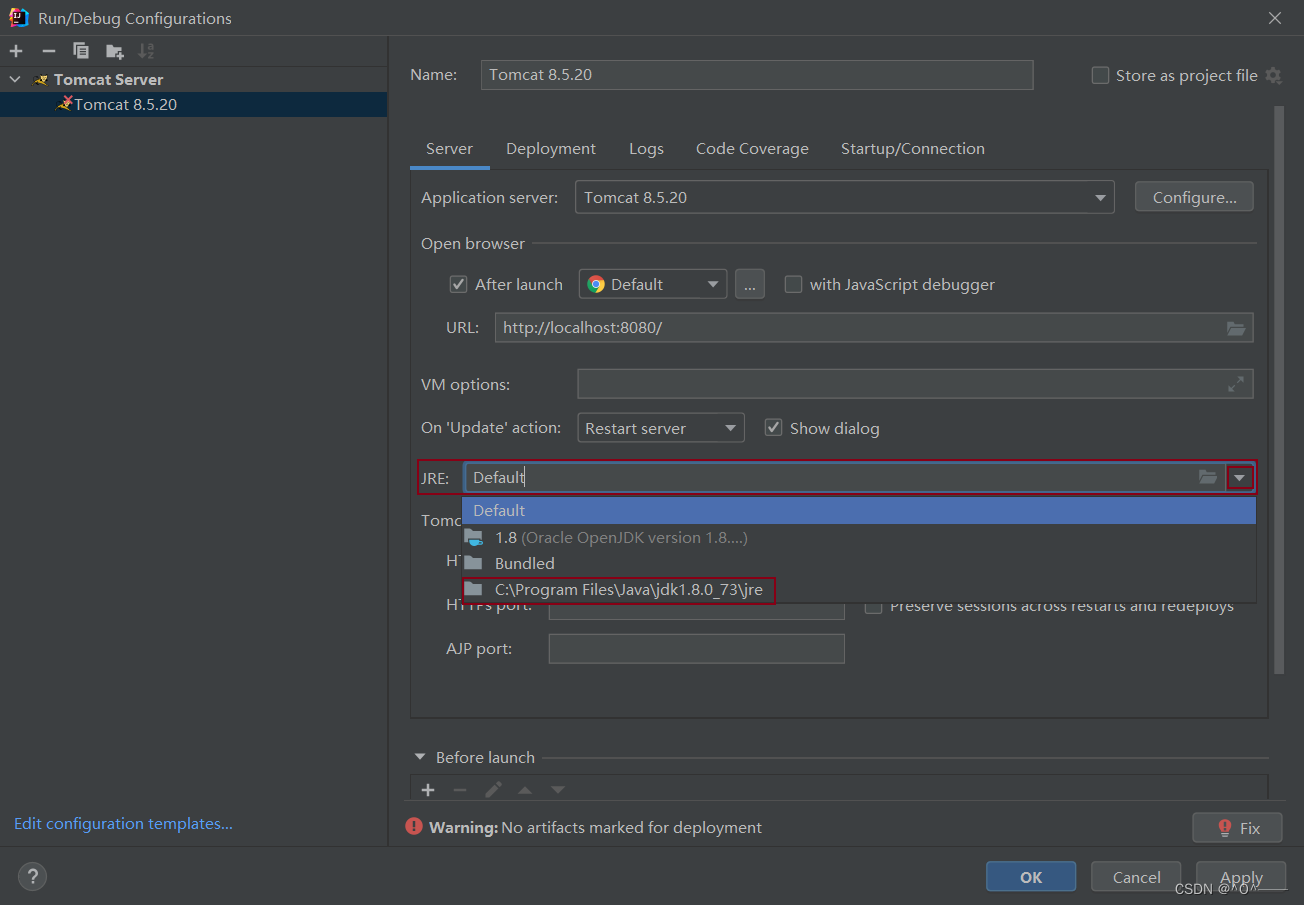Choose Default in JRE list
1304x905 pixels.
(859, 511)
